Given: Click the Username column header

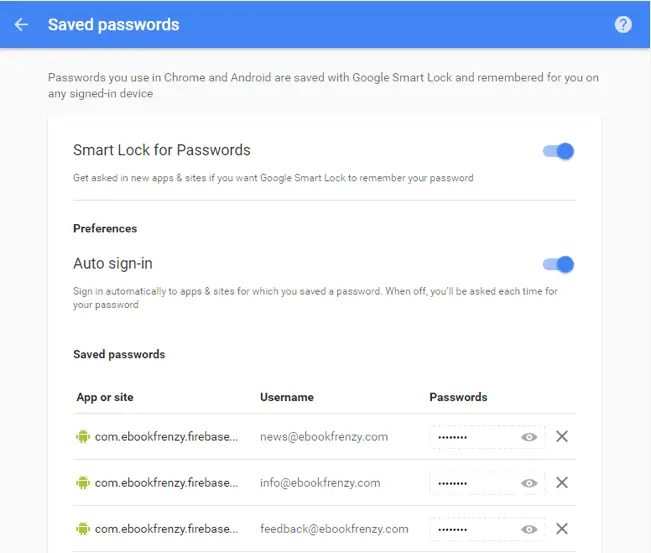Looking at the screenshot, I should point(287,397).
